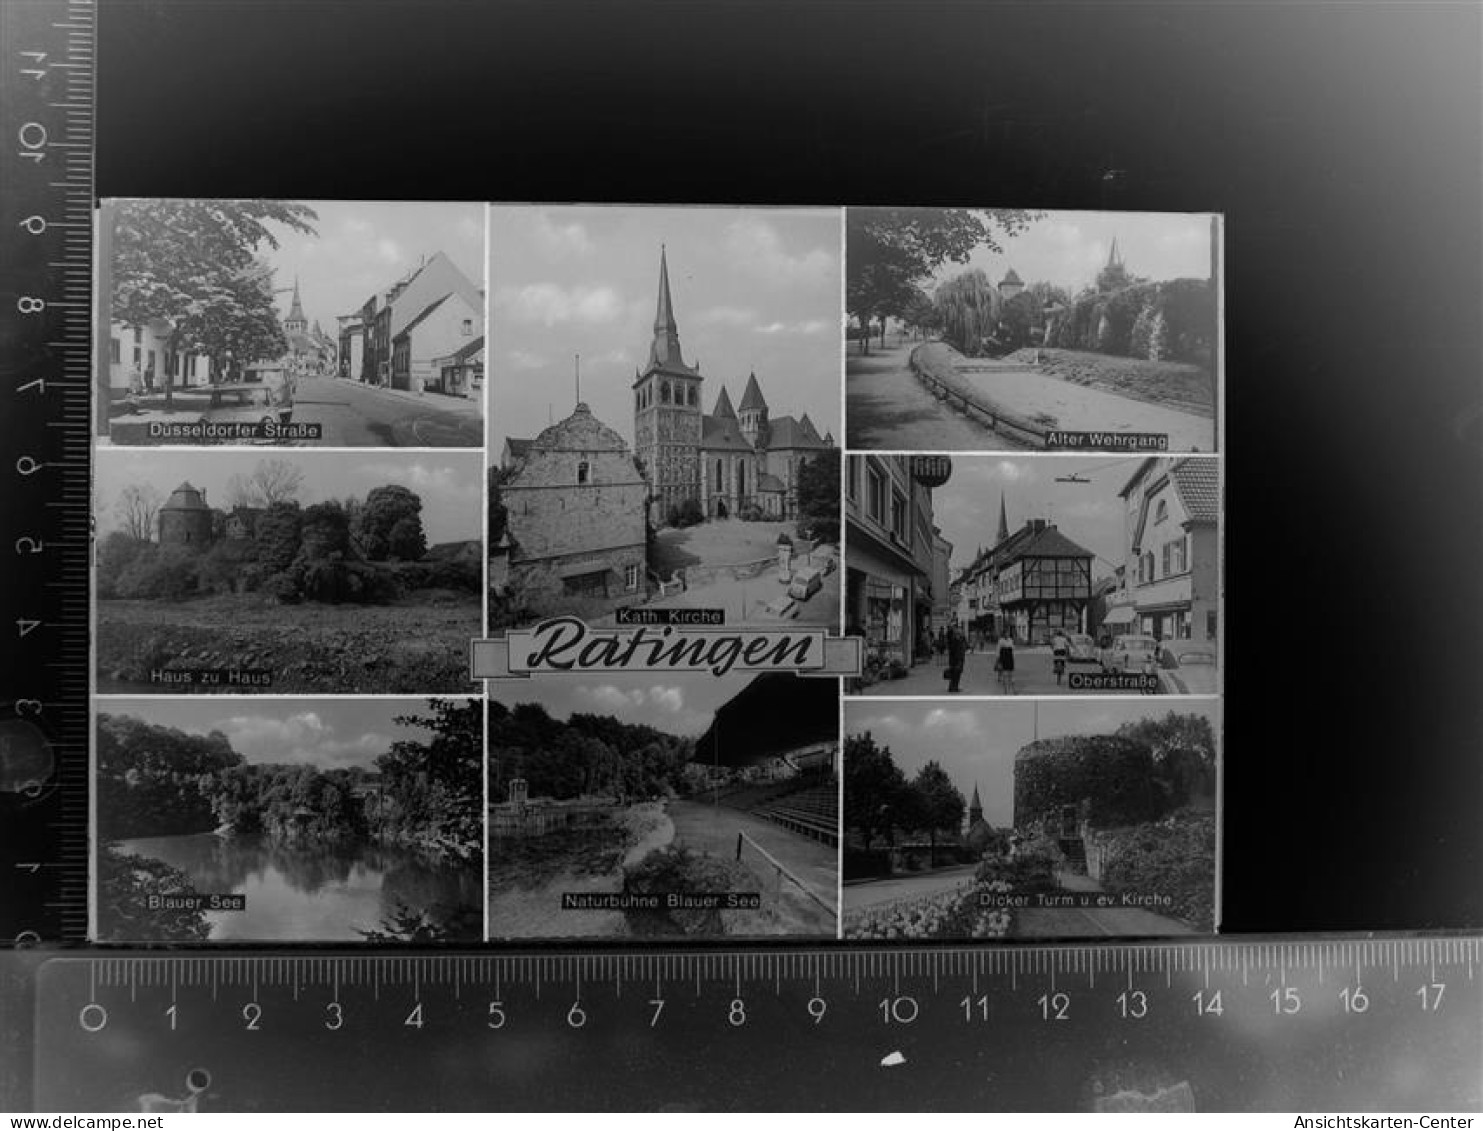Viewport: 1483px width, 1131px height.
Task: Click the Düsseldorfer Straße caption label
Action: tap(234, 431)
